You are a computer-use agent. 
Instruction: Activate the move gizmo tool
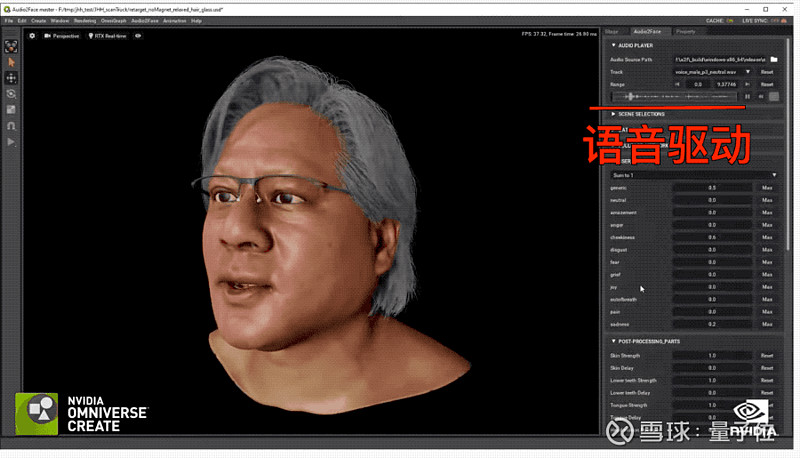(11, 77)
